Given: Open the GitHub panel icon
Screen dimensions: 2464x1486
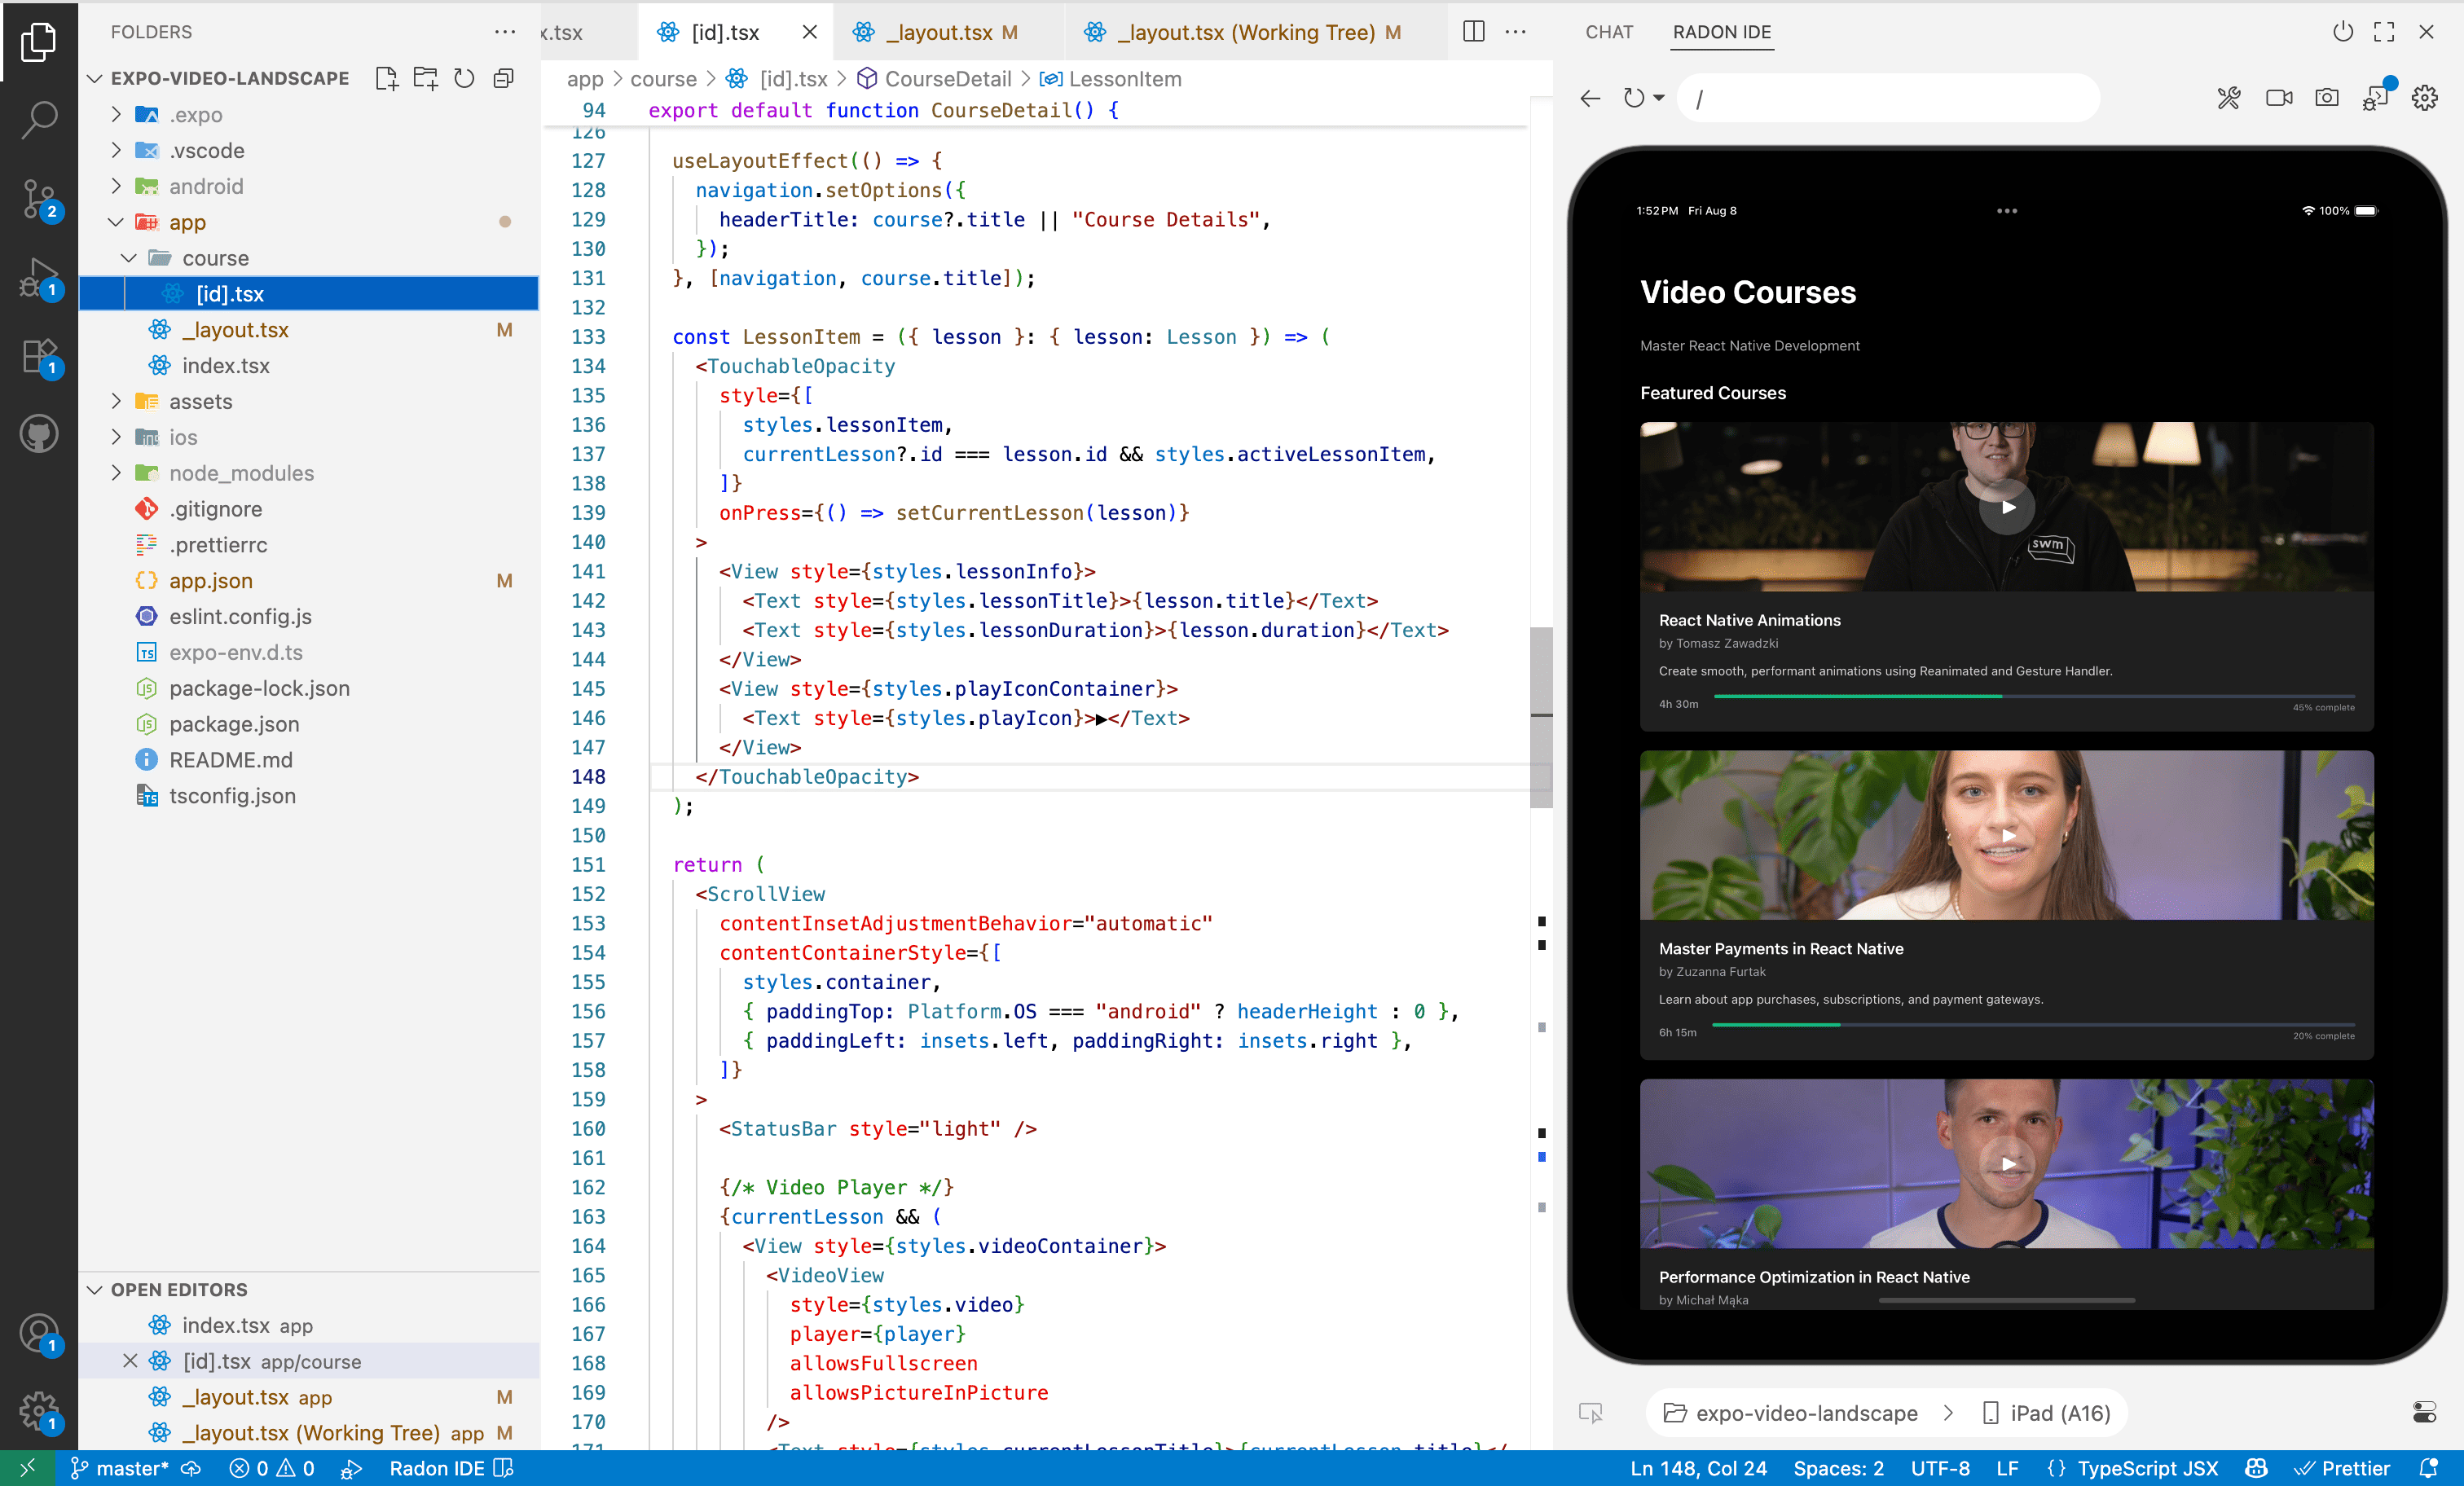Looking at the screenshot, I should [39, 434].
